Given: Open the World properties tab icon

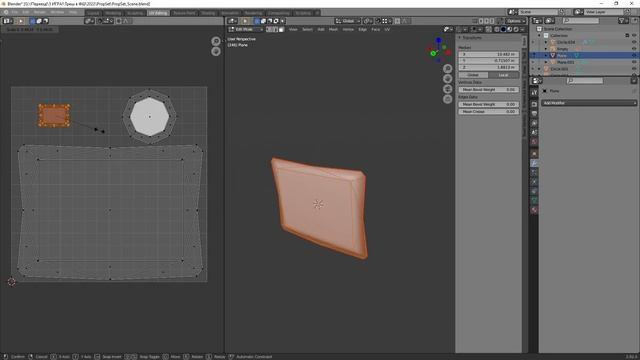Looking at the screenshot, I should pyautogui.click(x=534, y=142).
